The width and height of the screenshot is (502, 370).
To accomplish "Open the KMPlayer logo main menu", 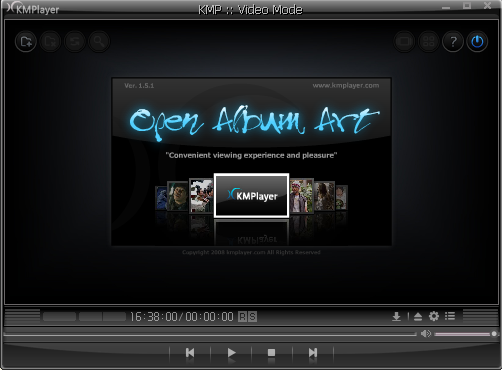I will click(x=33, y=9).
